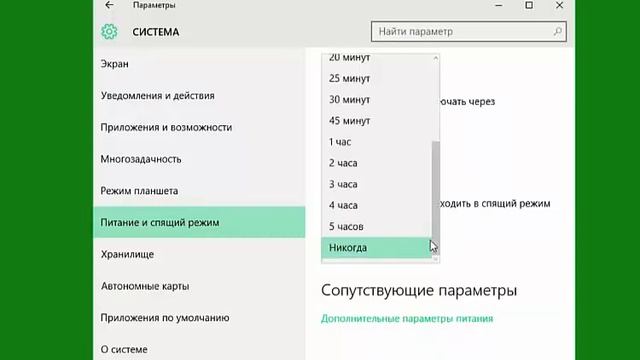Open the Режим планшета section
640x360 pixels.
(199, 191)
